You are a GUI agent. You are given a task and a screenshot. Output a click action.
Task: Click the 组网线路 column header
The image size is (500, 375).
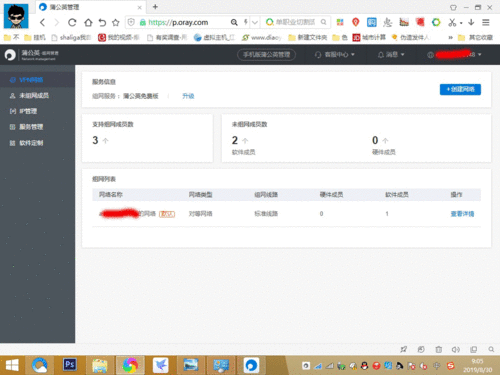tap(266, 194)
